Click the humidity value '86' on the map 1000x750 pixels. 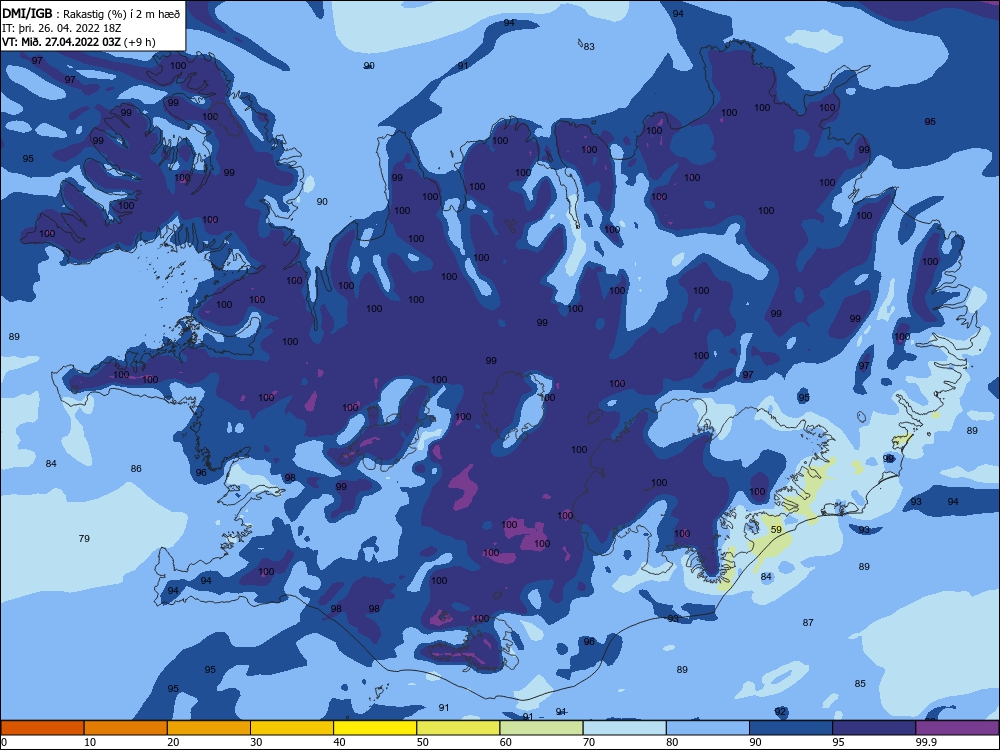[x=136, y=468]
